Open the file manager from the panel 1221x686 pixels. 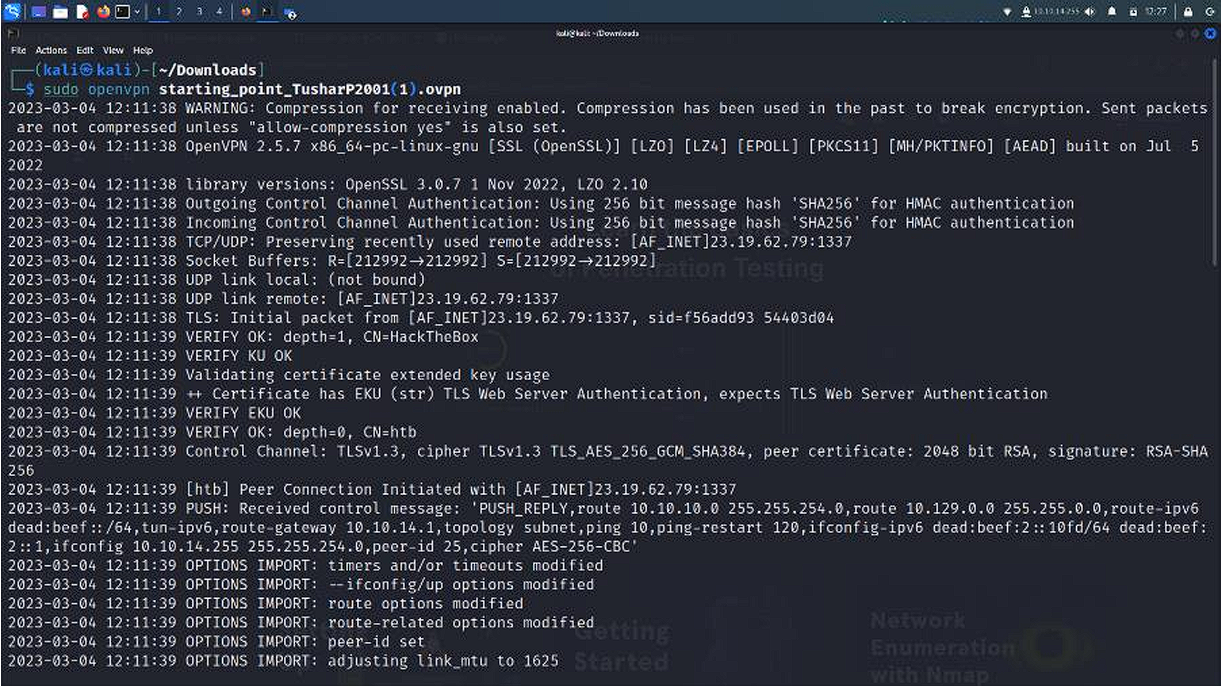click(60, 12)
